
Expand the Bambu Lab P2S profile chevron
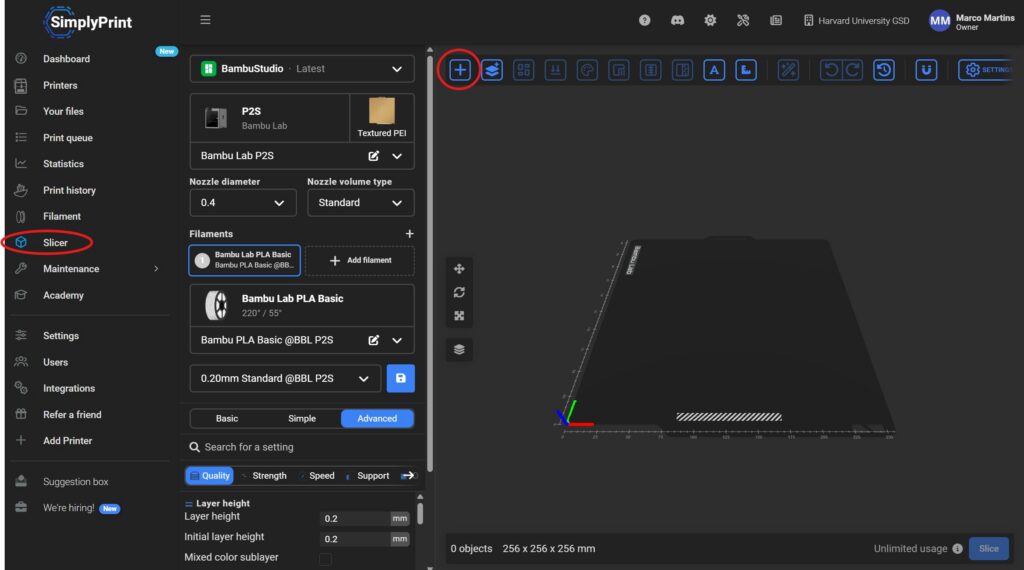[x=397, y=156]
